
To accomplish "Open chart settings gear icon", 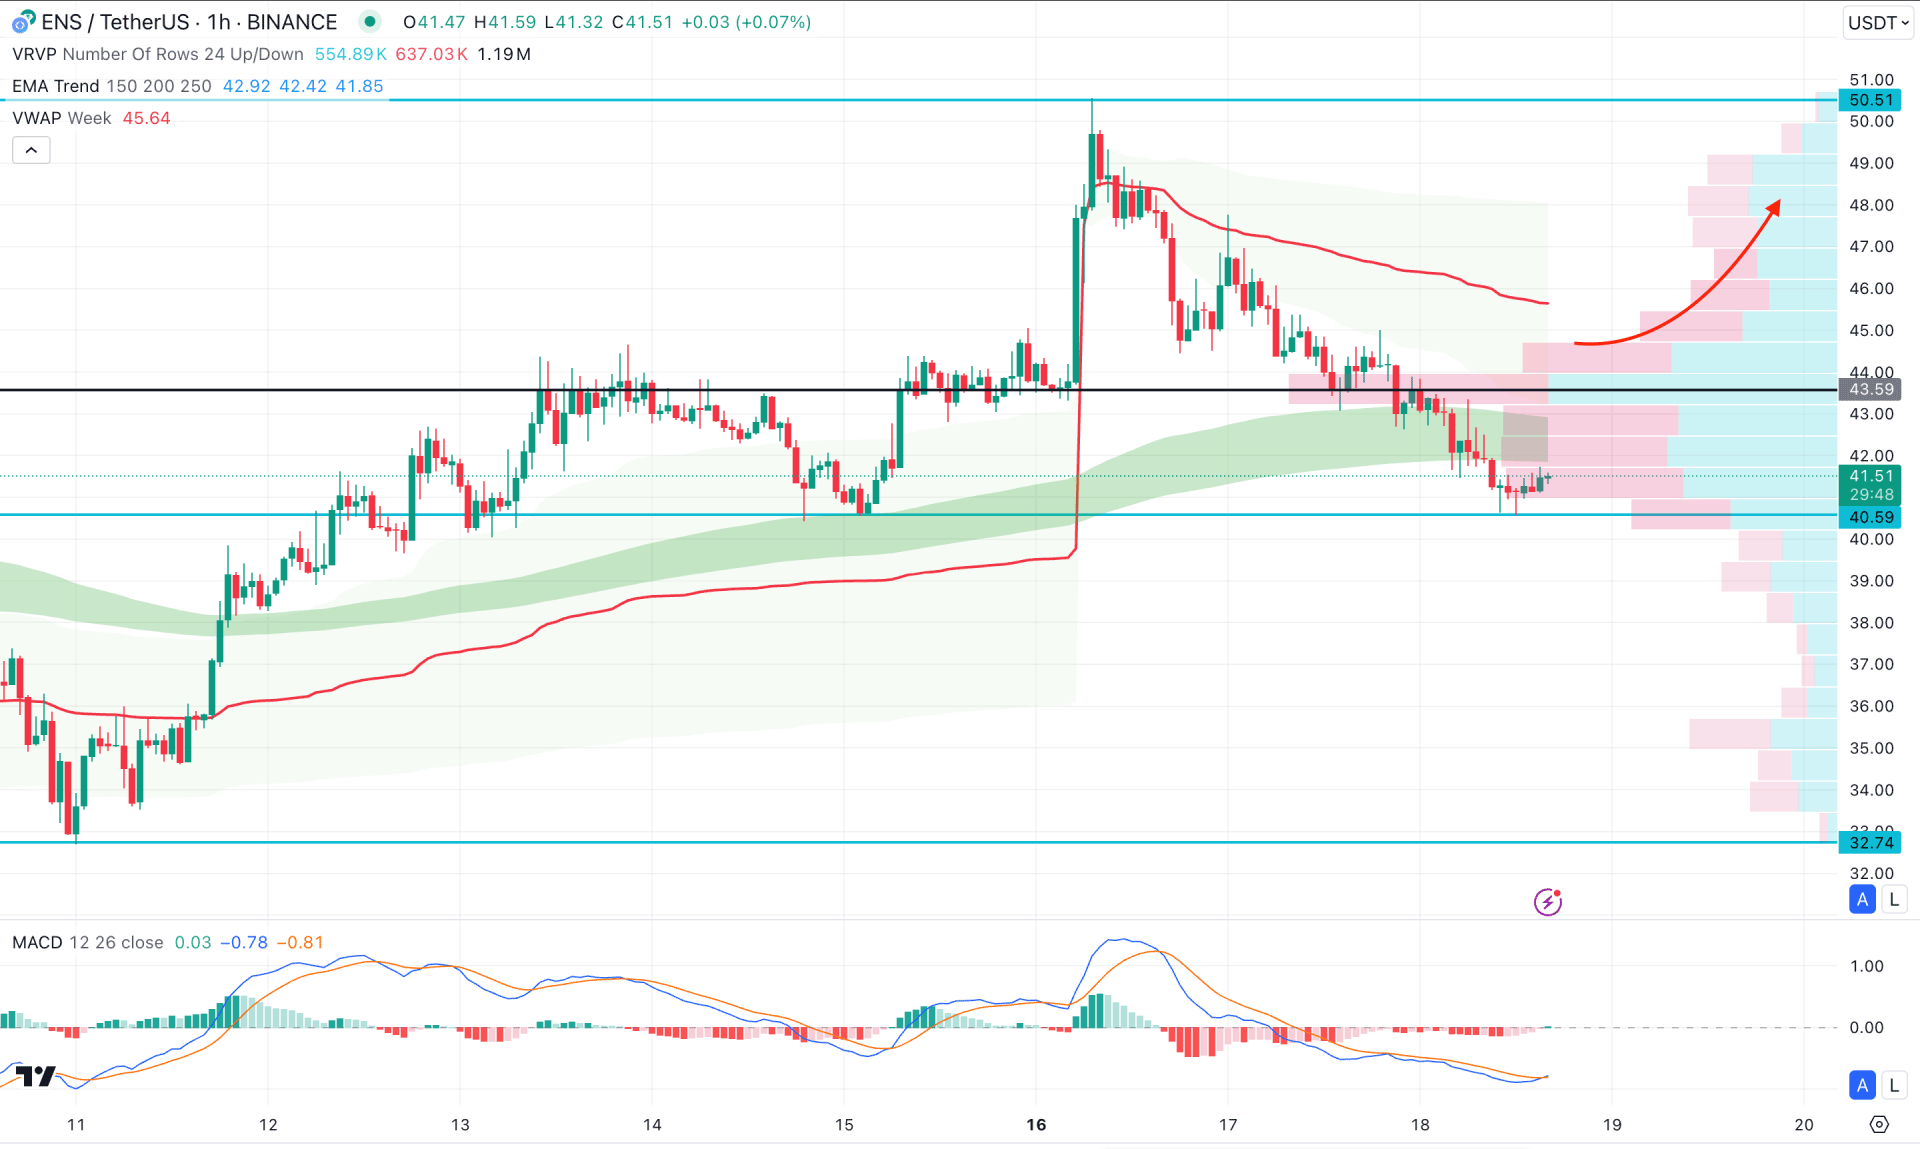I will [x=1879, y=1124].
